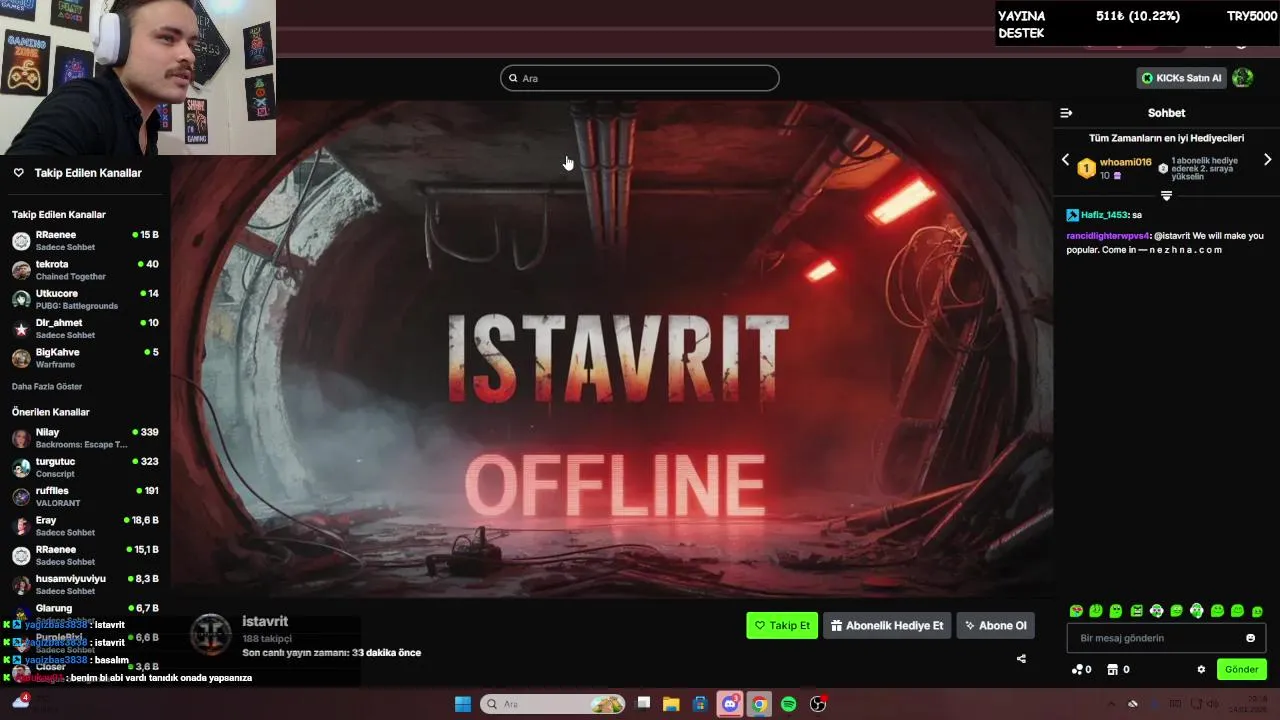Image resolution: width=1280 pixels, height=720 pixels.
Task: Open Discord from taskbar
Action: pyautogui.click(x=730, y=704)
